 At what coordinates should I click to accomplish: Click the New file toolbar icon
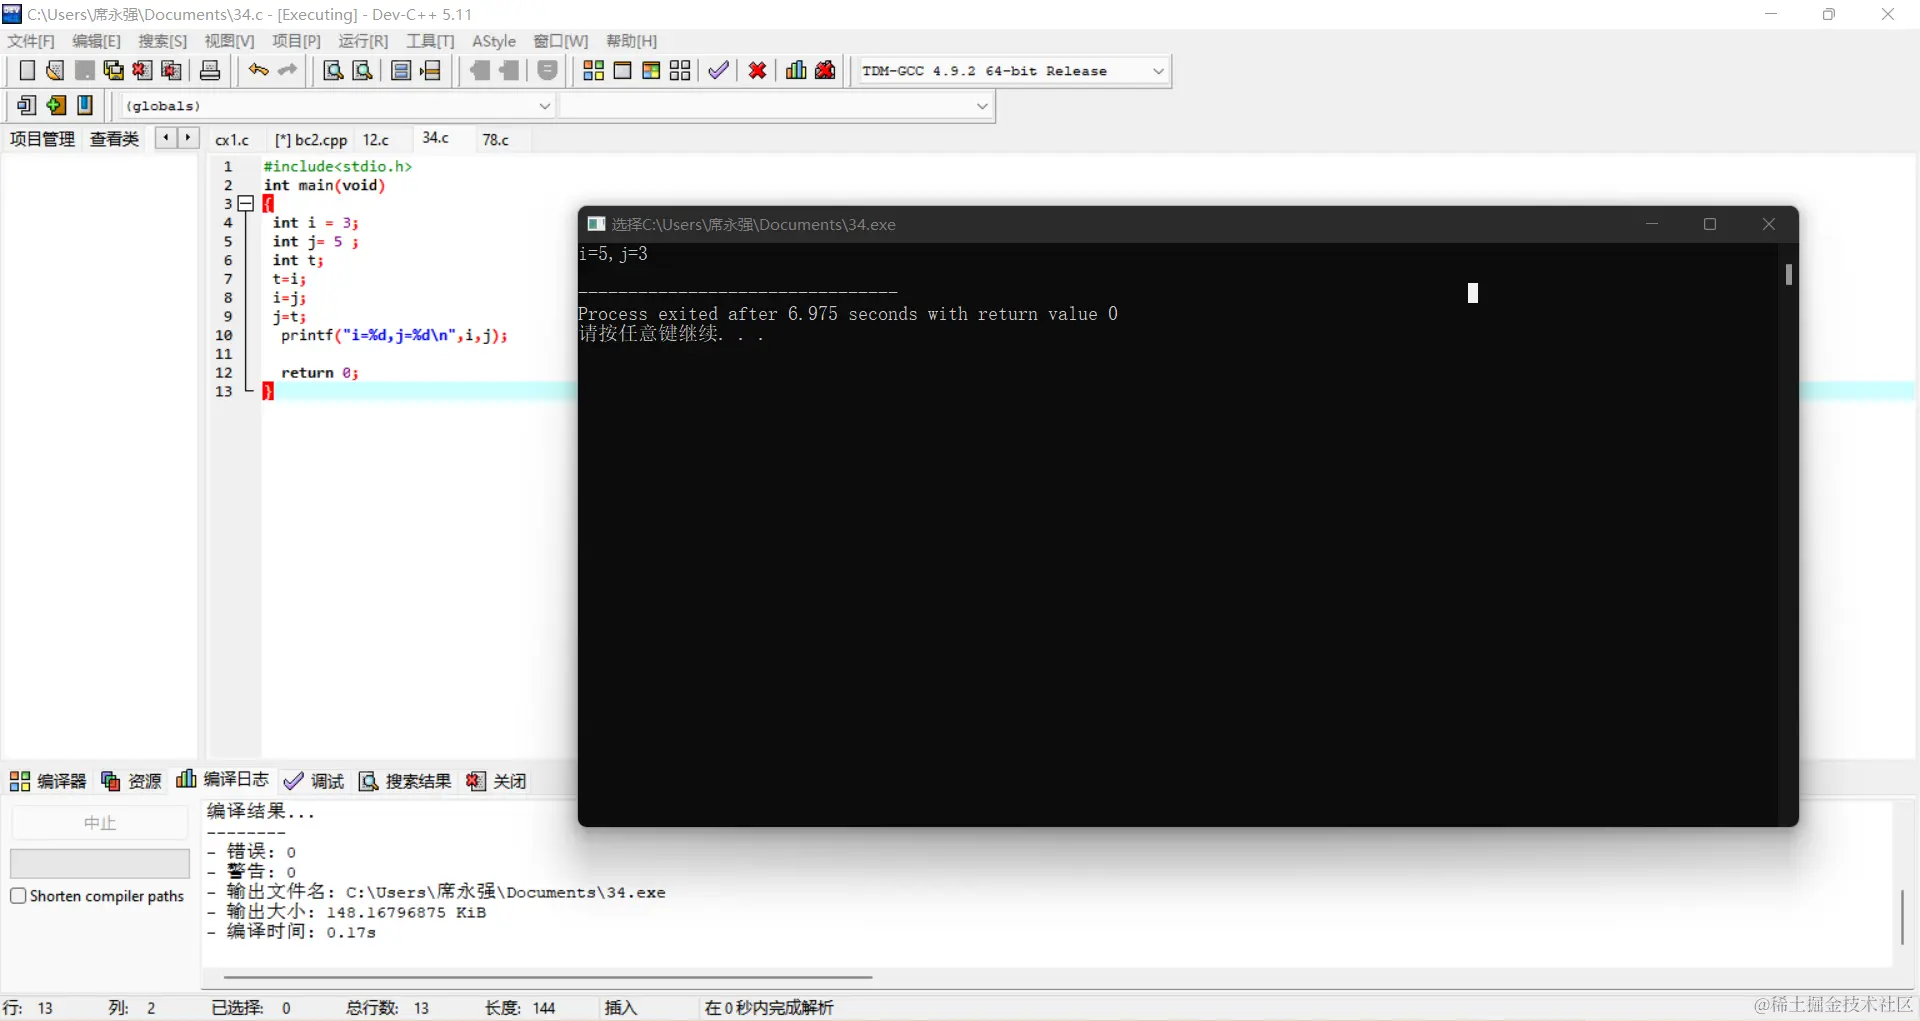[27, 70]
